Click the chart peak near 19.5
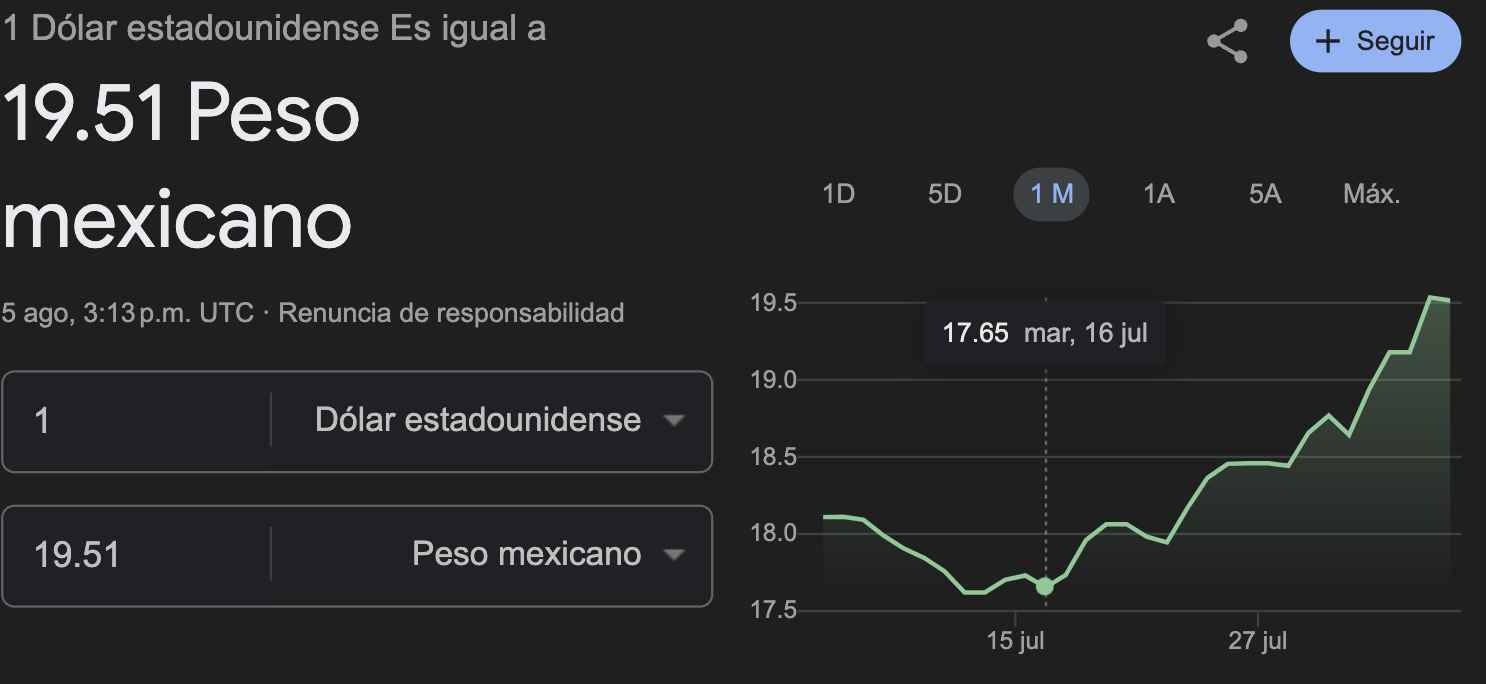The height and width of the screenshot is (684, 1486). [1431, 297]
